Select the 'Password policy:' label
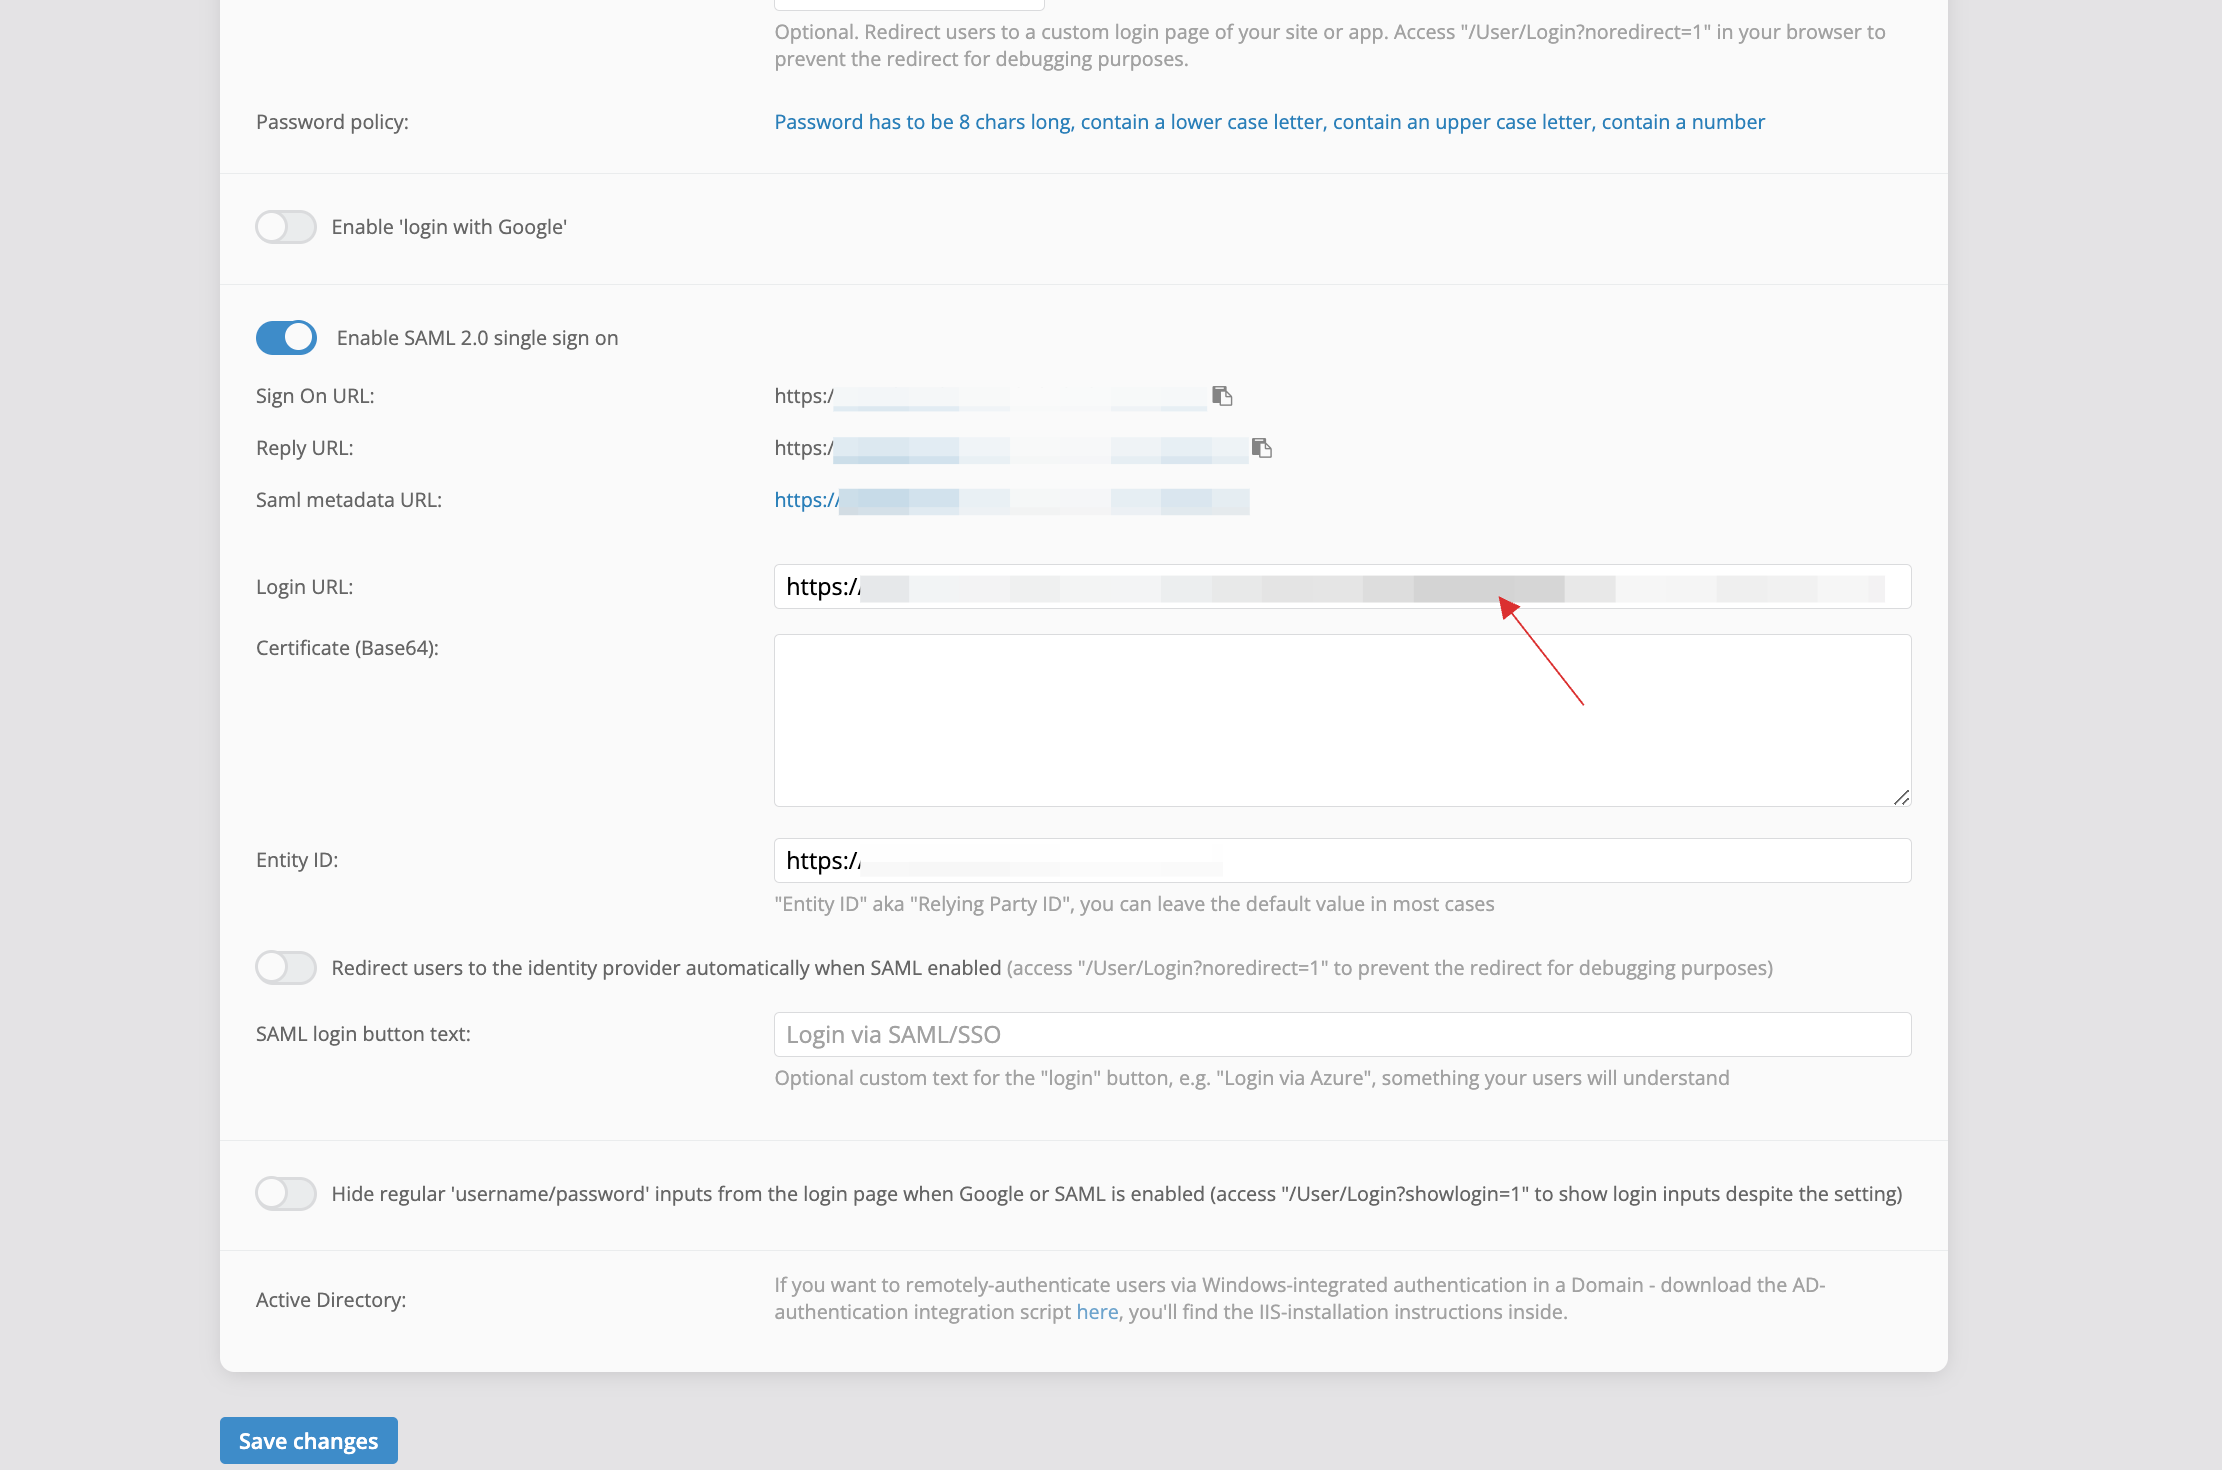The image size is (2222, 1470). tap(332, 122)
